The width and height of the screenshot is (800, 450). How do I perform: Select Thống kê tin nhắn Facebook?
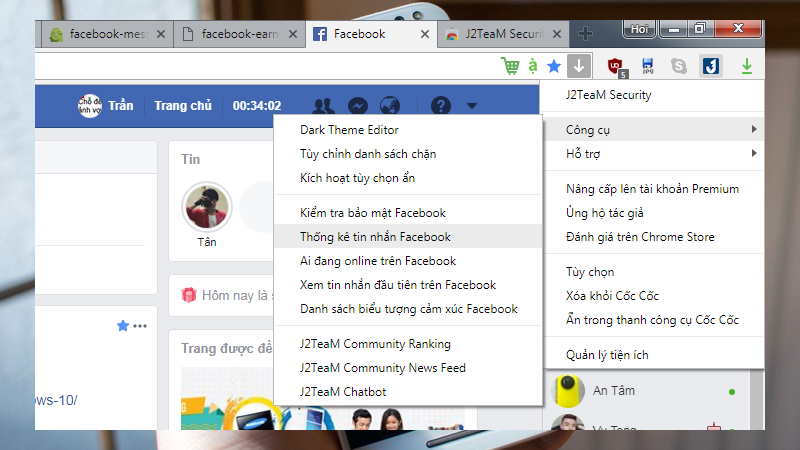pos(375,237)
